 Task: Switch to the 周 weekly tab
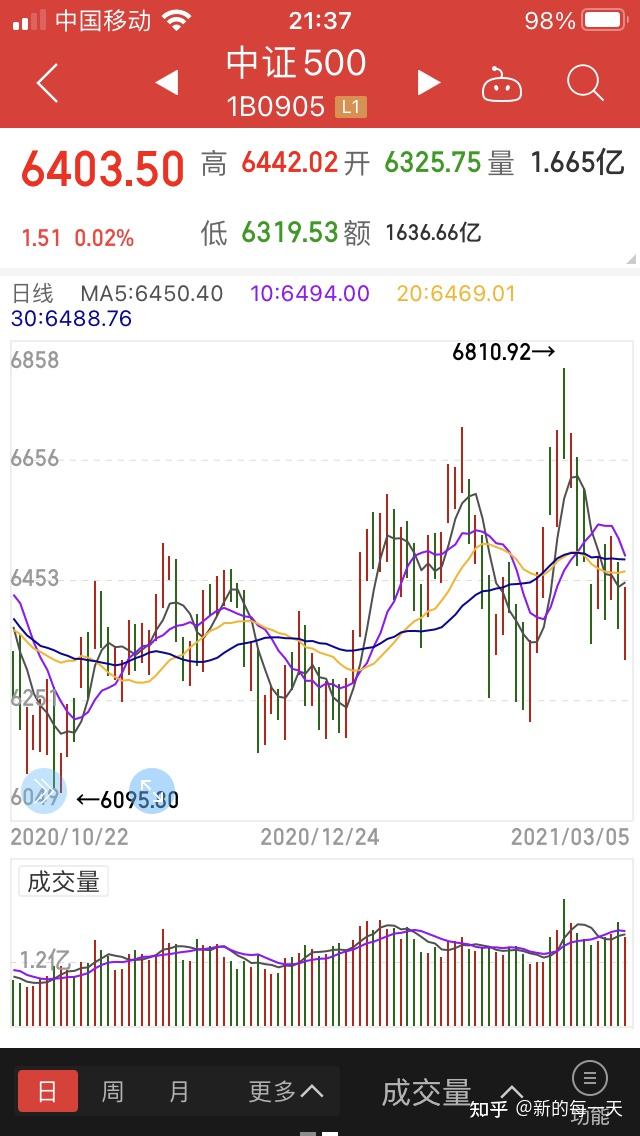[x=112, y=1091]
